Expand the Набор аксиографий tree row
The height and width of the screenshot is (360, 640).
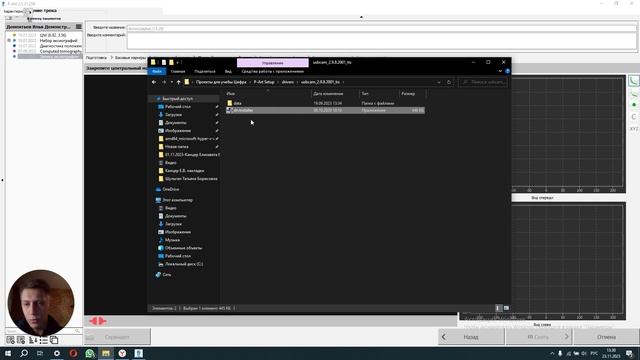pos(9,40)
